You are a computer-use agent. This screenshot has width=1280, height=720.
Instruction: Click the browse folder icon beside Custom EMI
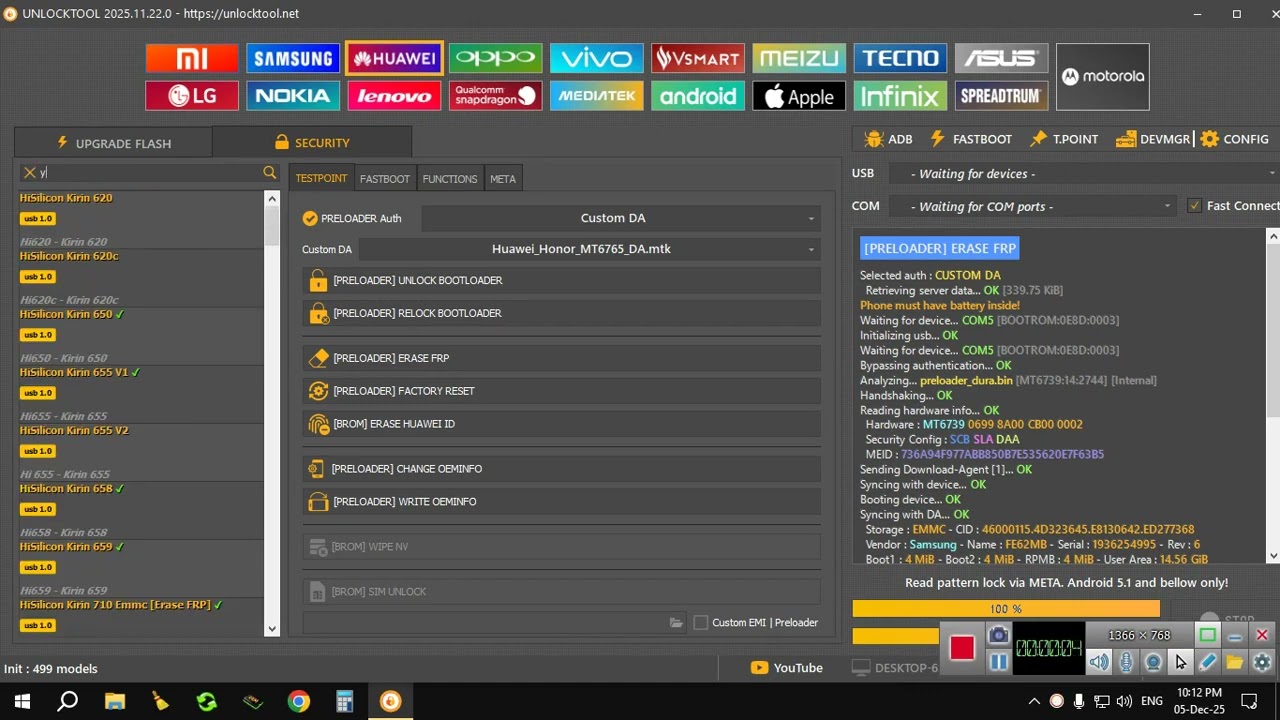coord(677,622)
